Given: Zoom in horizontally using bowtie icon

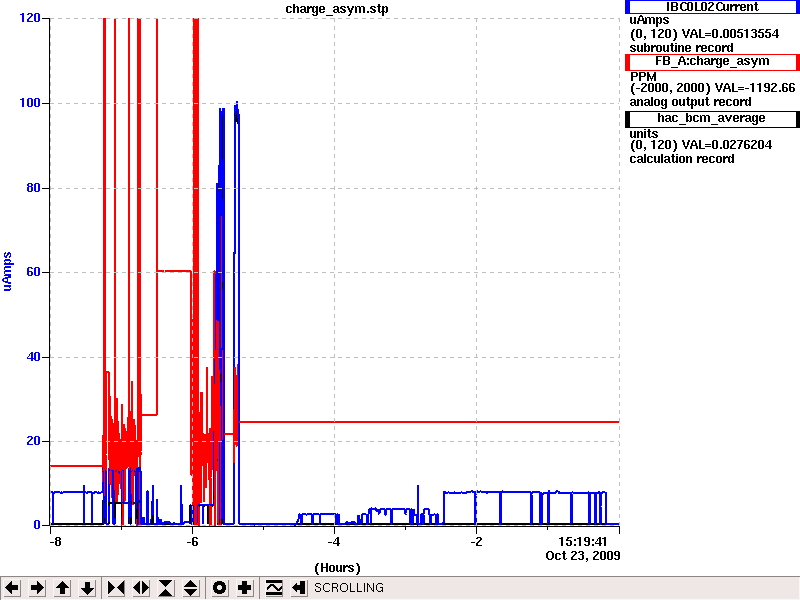Looking at the screenshot, I should [116, 588].
